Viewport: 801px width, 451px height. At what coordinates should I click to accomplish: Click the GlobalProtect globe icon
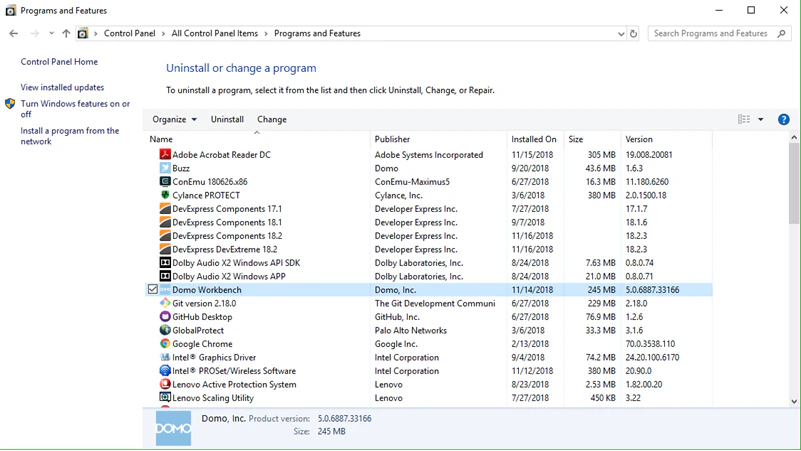[x=164, y=330]
